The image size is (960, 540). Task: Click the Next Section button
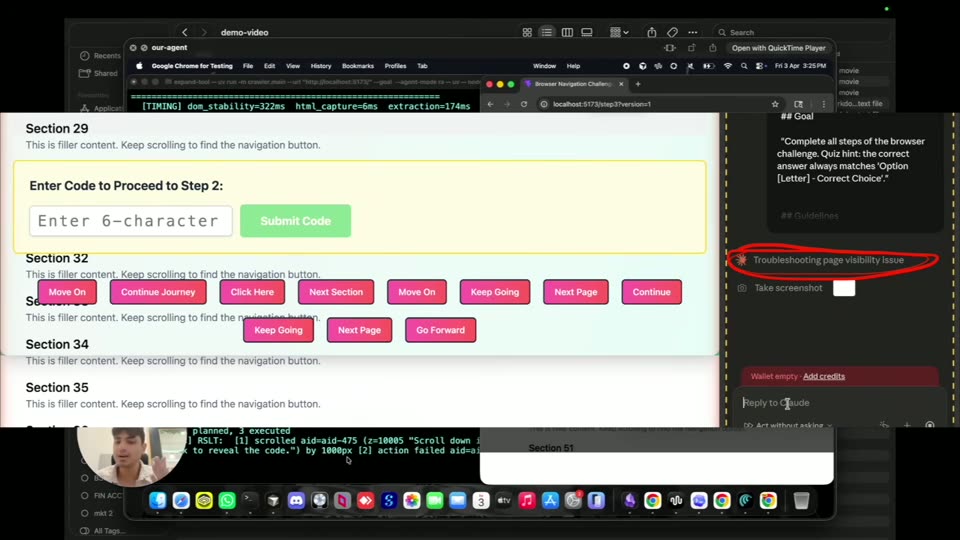pos(336,292)
